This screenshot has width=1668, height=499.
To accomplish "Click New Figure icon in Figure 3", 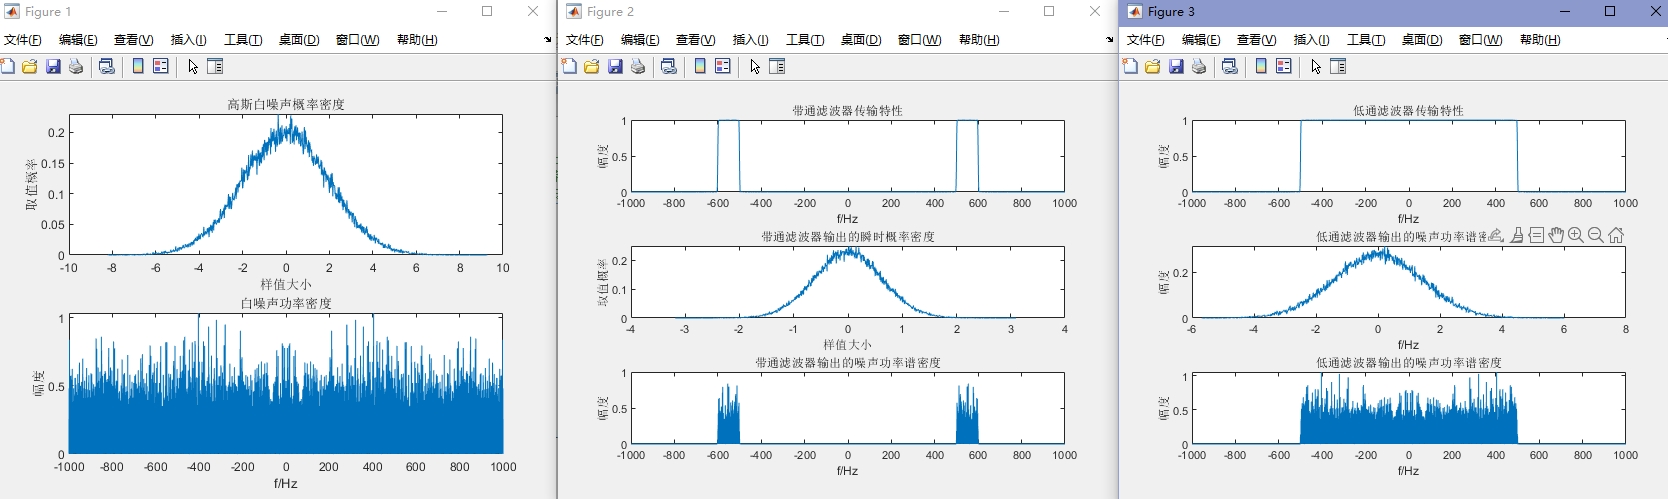I will 1130,66.
